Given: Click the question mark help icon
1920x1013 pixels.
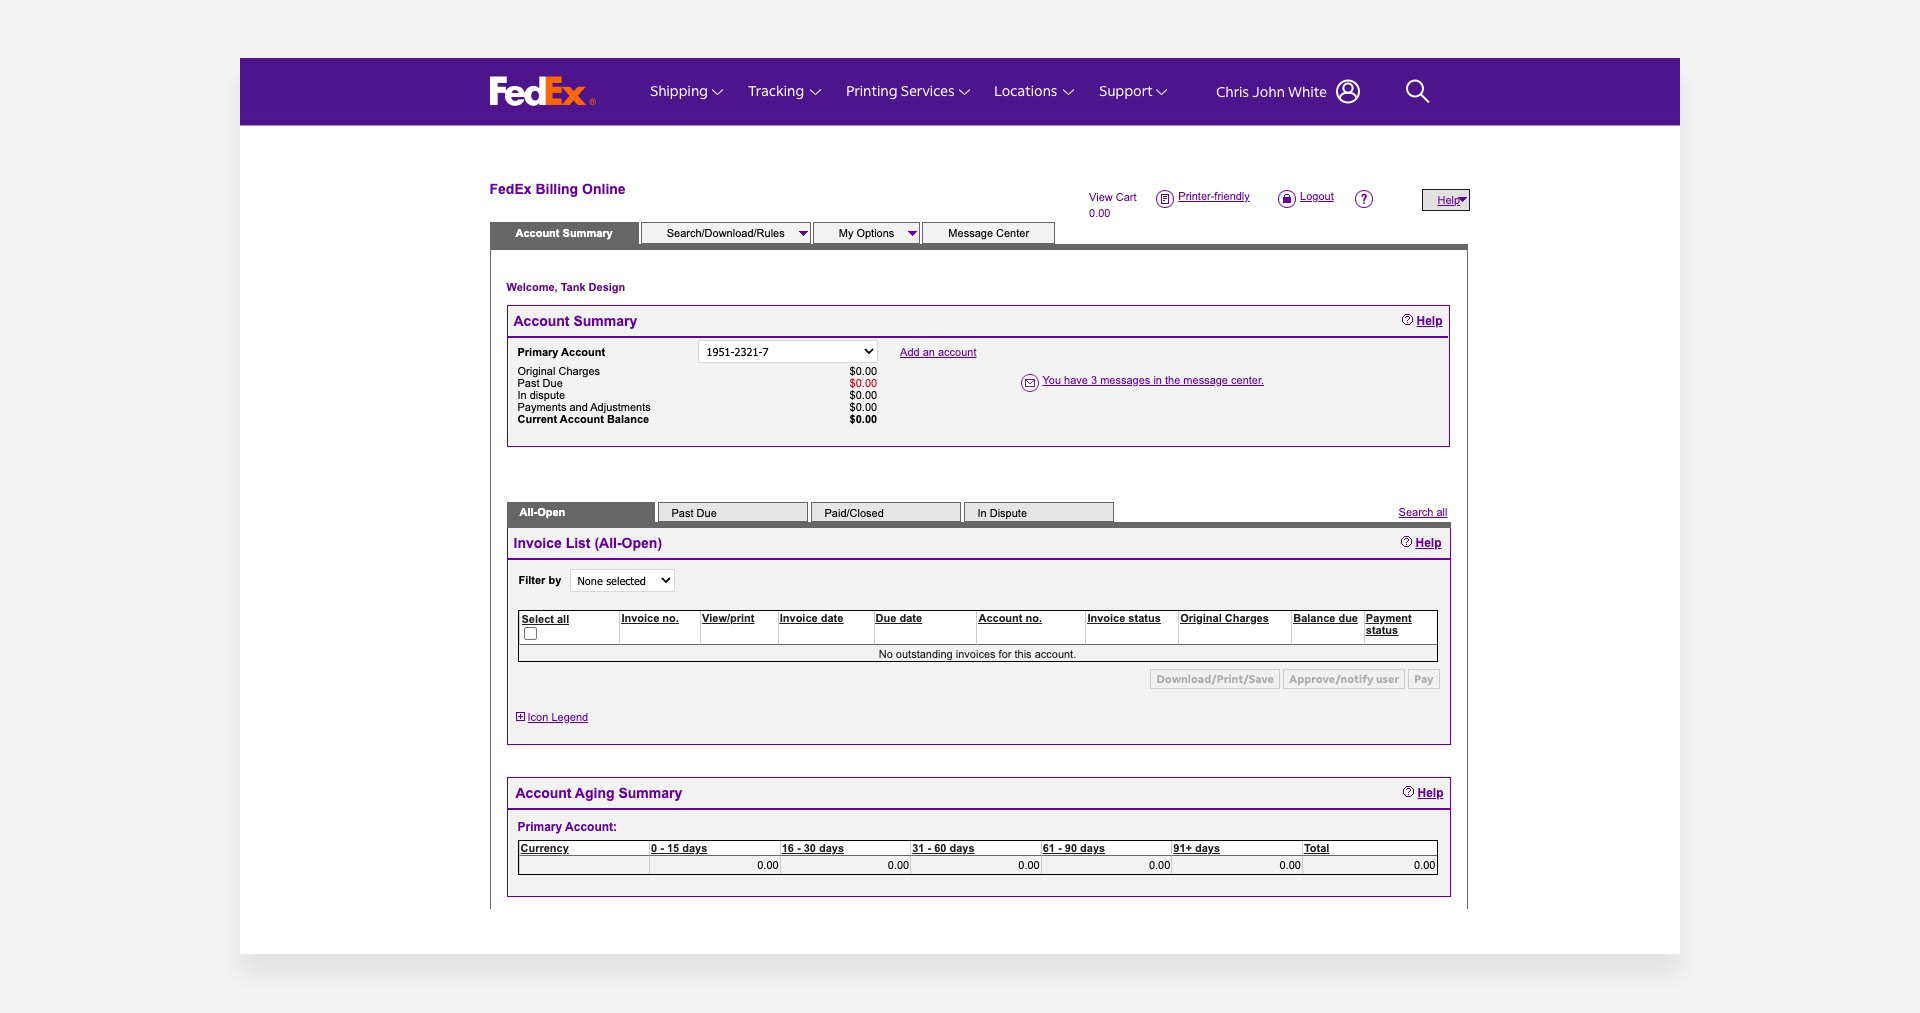Looking at the screenshot, I should (x=1364, y=199).
